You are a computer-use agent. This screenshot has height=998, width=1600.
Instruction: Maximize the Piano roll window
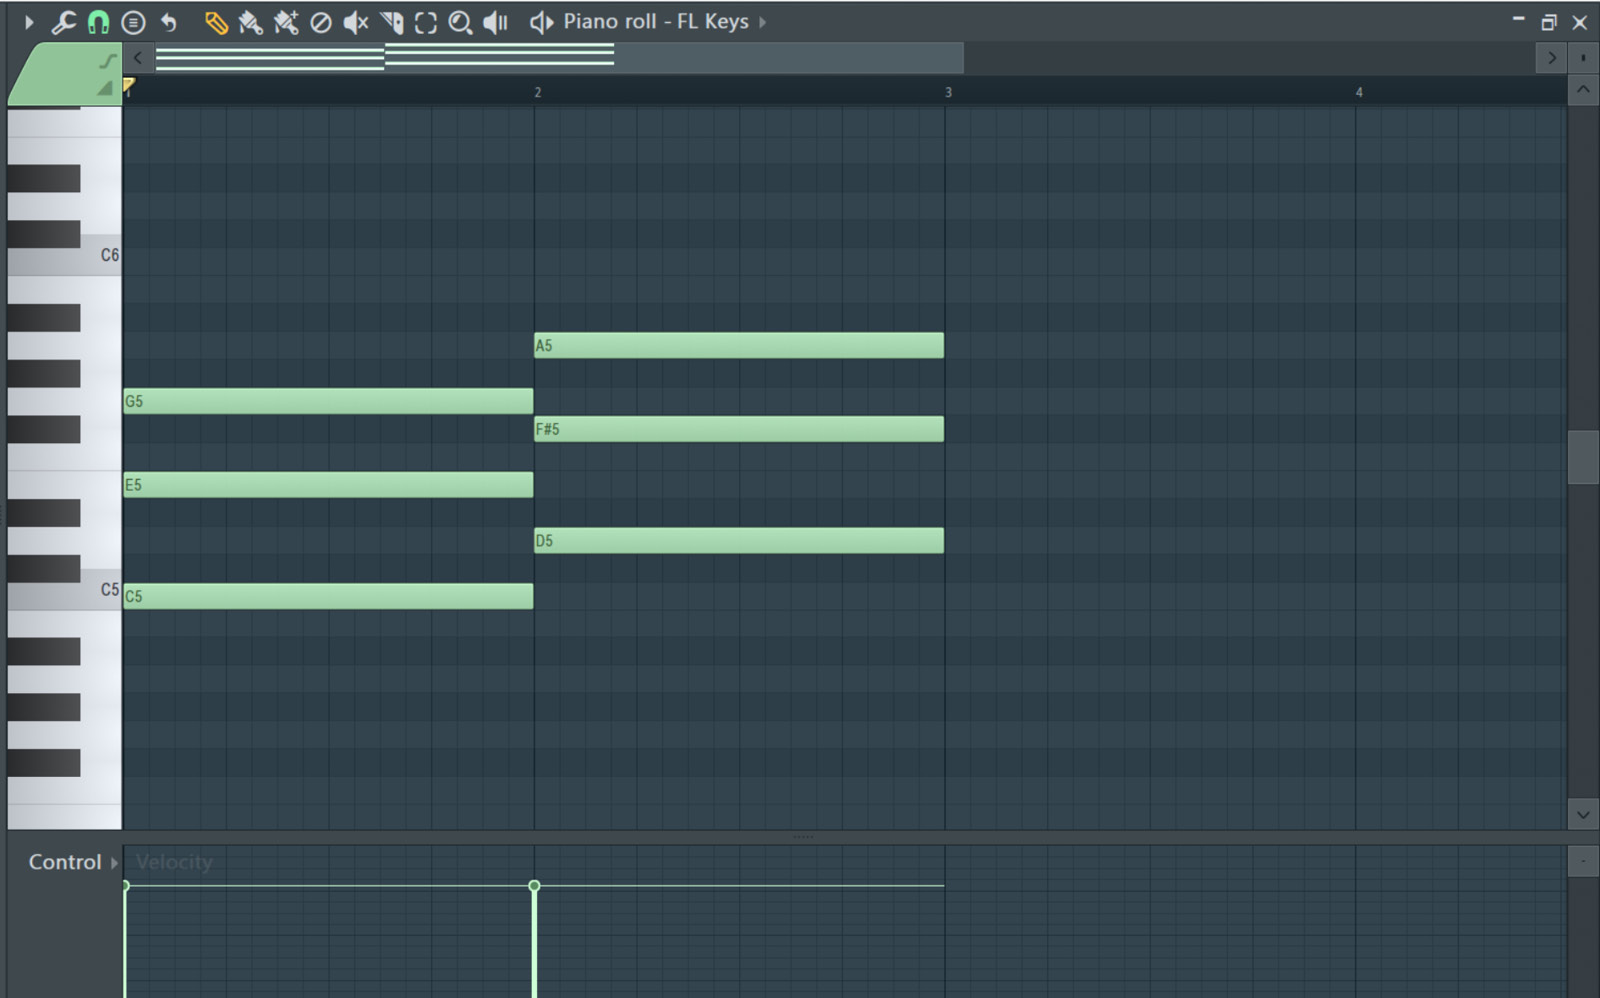[1549, 22]
